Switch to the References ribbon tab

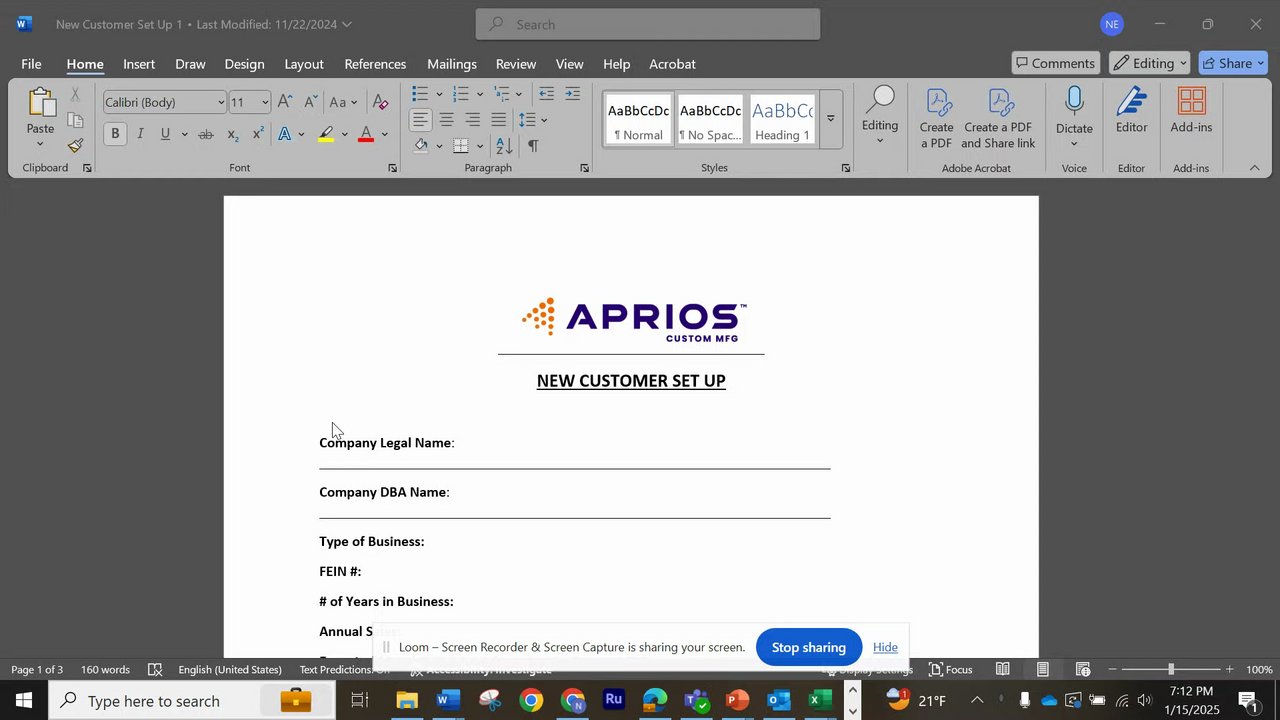point(375,64)
